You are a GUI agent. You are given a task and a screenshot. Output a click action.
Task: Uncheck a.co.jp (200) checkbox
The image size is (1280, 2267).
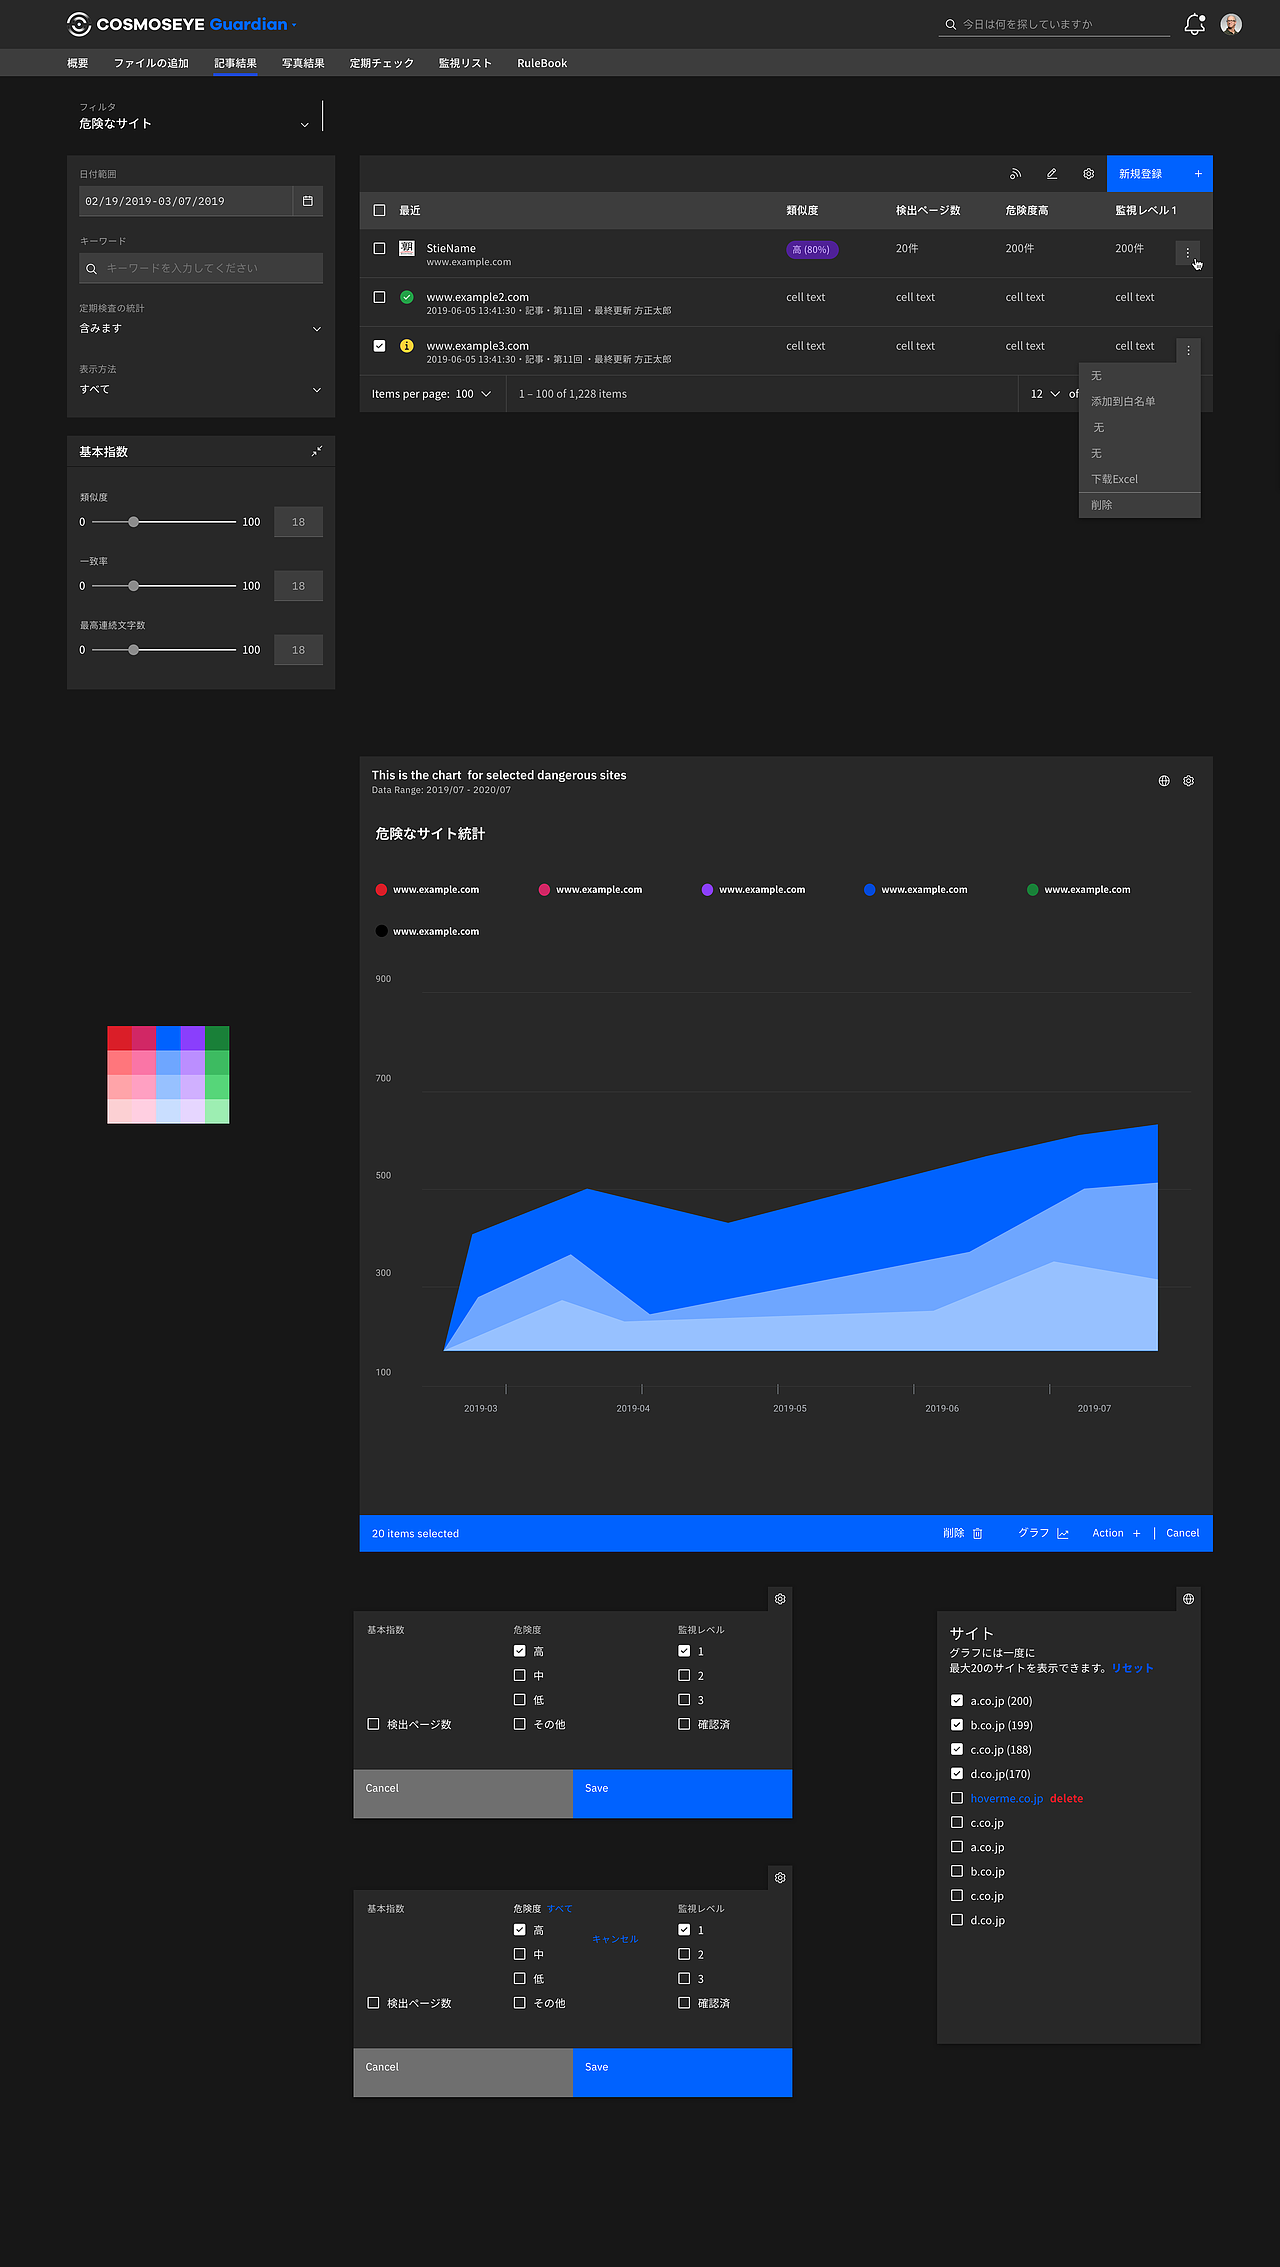pyautogui.click(x=957, y=1700)
